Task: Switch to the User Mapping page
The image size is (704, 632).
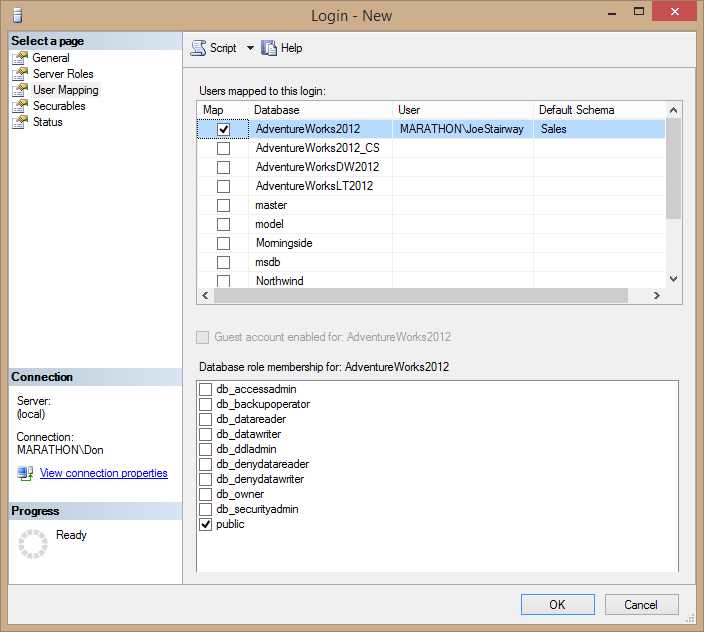Action: point(66,90)
